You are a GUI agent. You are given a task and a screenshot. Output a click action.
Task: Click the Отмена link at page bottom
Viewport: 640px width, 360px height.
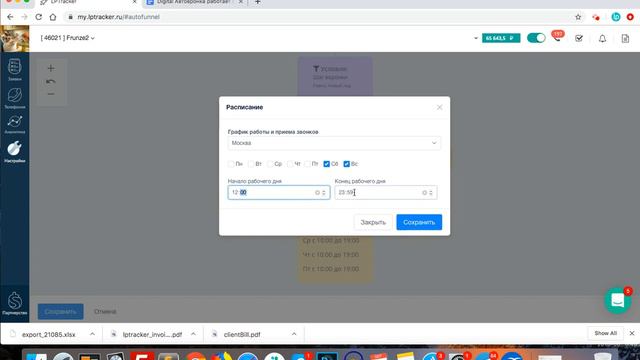[x=105, y=311]
